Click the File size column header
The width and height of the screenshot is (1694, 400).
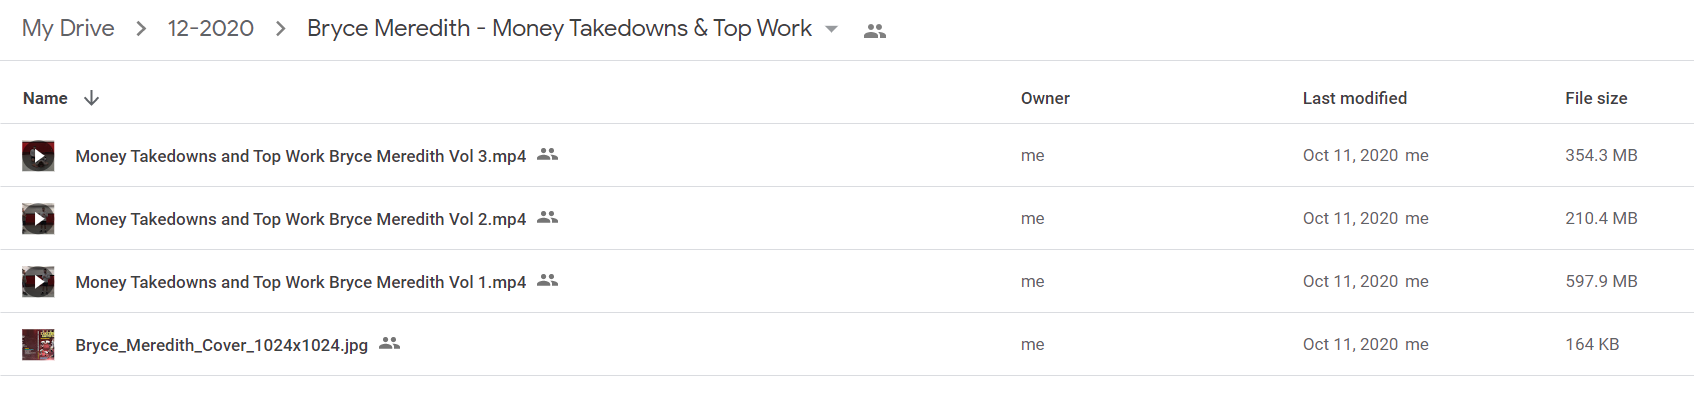pos(1596,98)
